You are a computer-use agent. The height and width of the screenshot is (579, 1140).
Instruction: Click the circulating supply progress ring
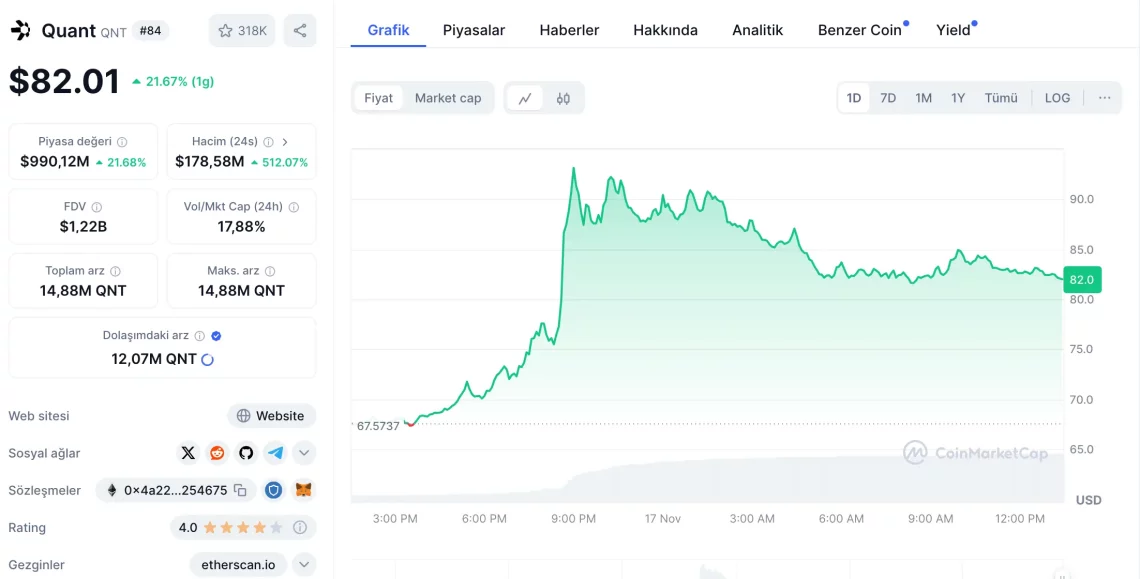click(207, 359)
